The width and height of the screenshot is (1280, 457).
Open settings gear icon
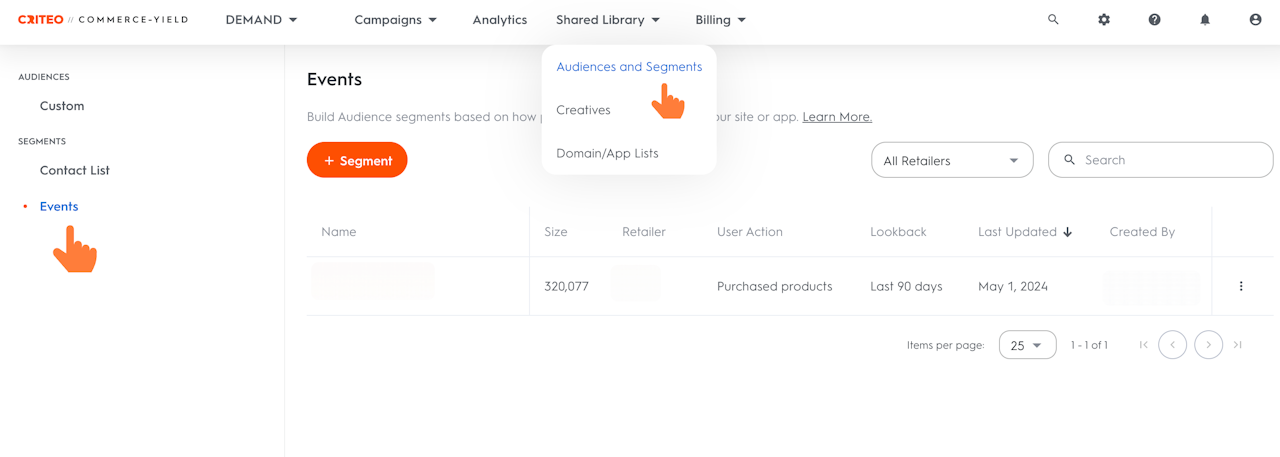(x=1104, y=20)
